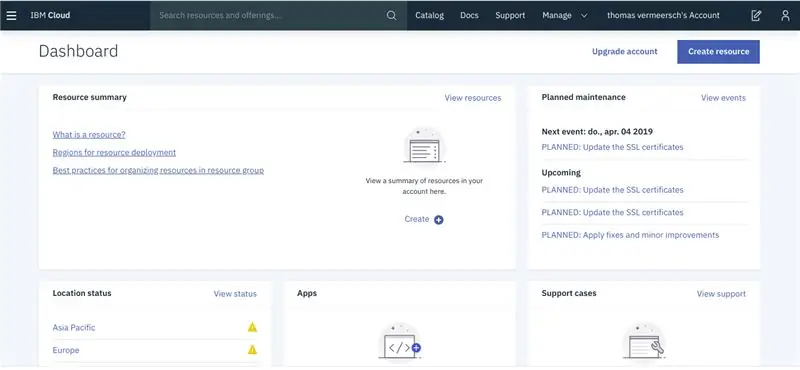Open the Manage menu

557,15
